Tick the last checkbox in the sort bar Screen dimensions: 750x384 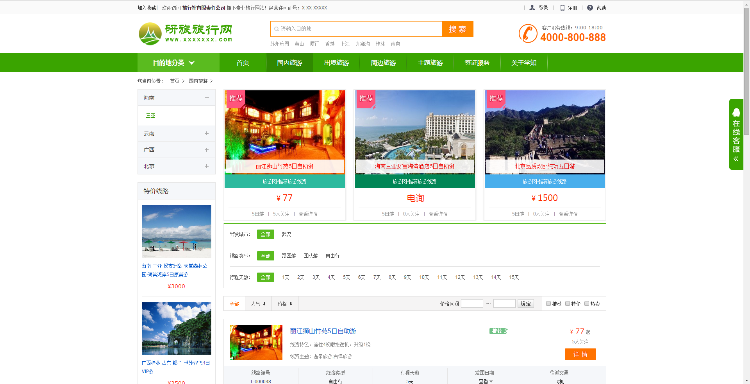[586, 303]
